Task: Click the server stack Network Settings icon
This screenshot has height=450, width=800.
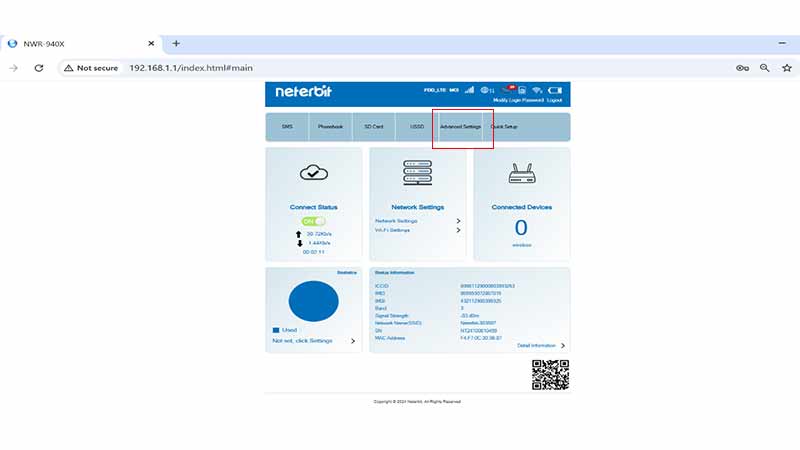Action: (x=417, y=173)
